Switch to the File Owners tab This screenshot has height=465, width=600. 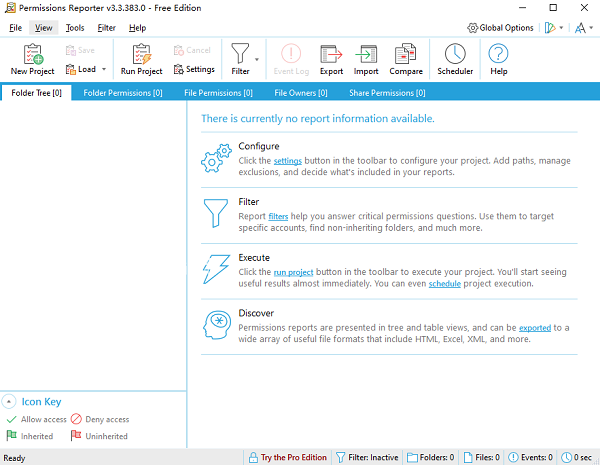(302, 93)
